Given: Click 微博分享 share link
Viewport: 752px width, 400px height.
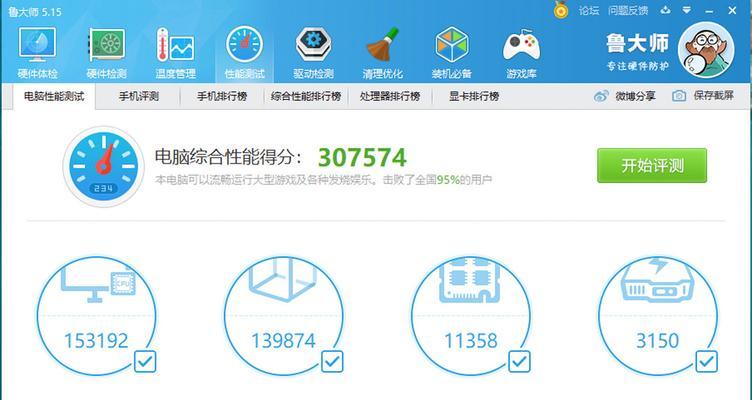Looking at the screenshot, I should coord(635,96).
